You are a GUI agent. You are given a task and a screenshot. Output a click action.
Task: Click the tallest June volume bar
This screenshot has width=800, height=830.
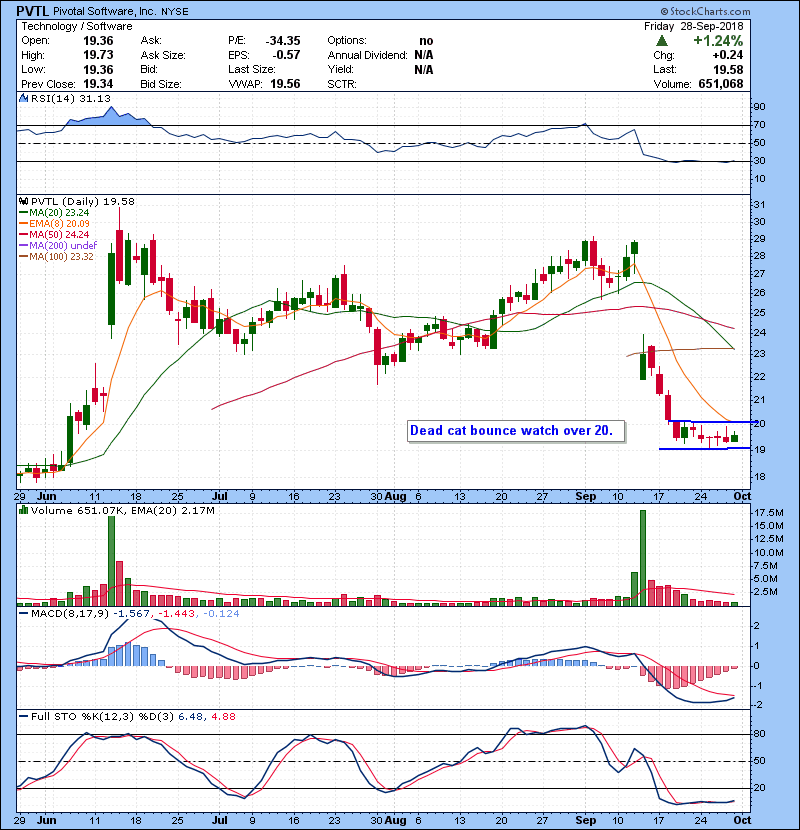(111, 561)
